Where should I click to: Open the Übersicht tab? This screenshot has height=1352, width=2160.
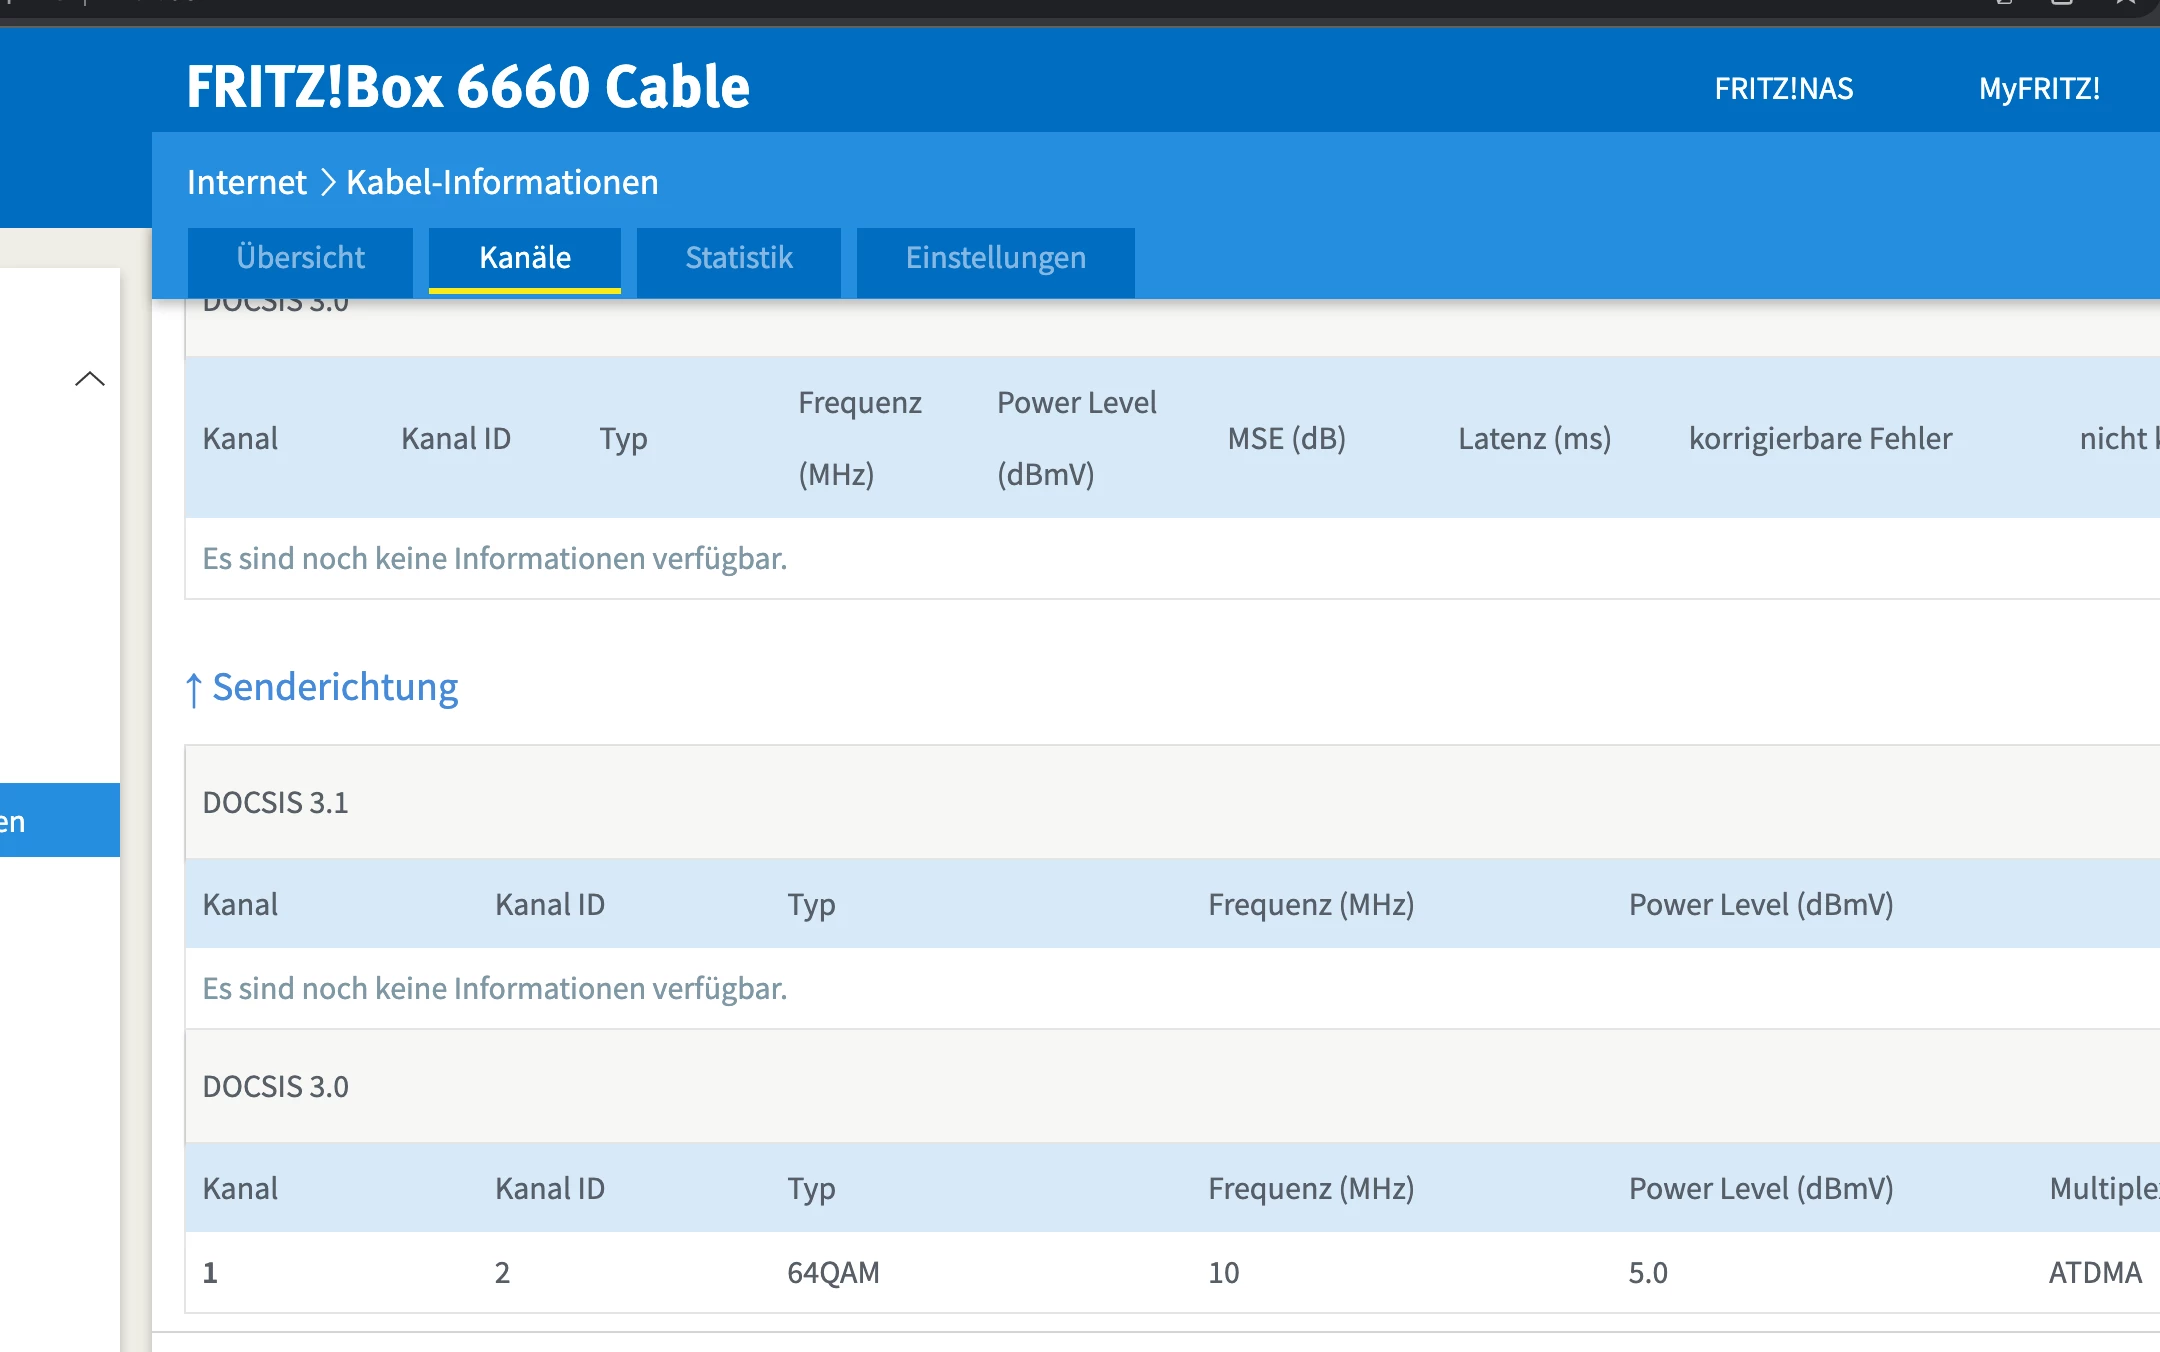point(300,258)
